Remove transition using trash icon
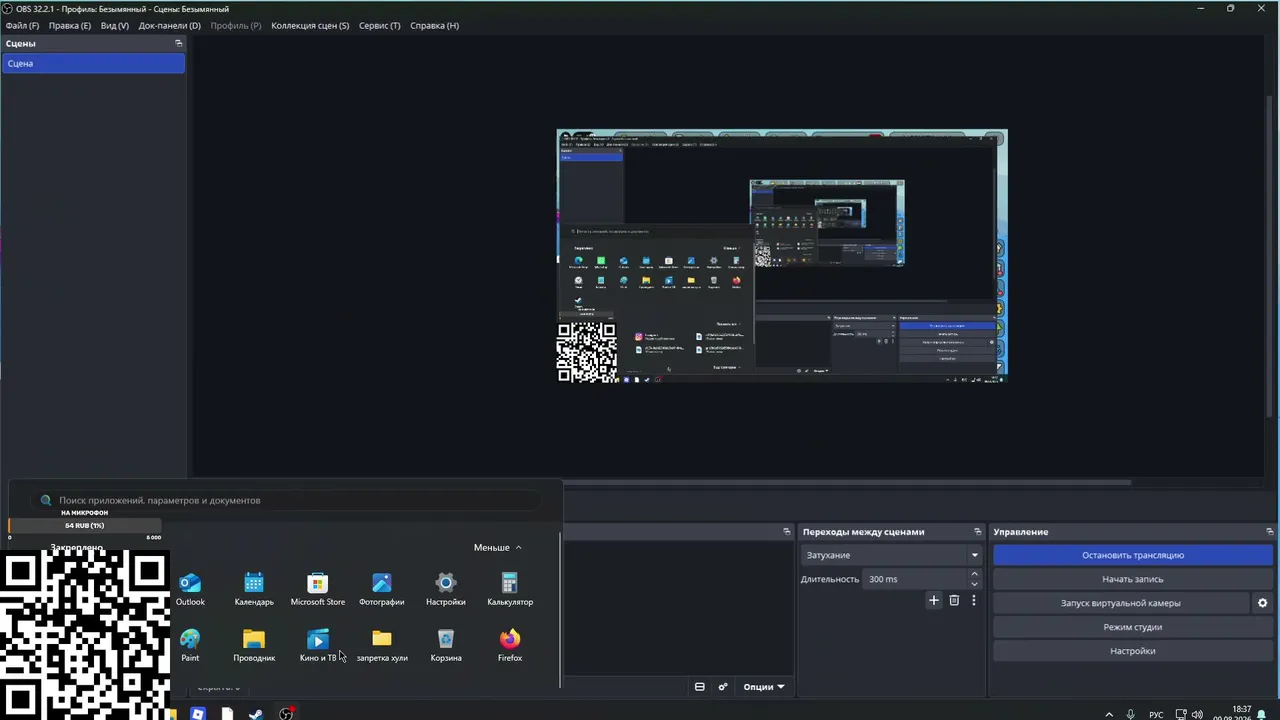Image resolution: width=1280 pixels, height=720 pixels. click(954, 600)
